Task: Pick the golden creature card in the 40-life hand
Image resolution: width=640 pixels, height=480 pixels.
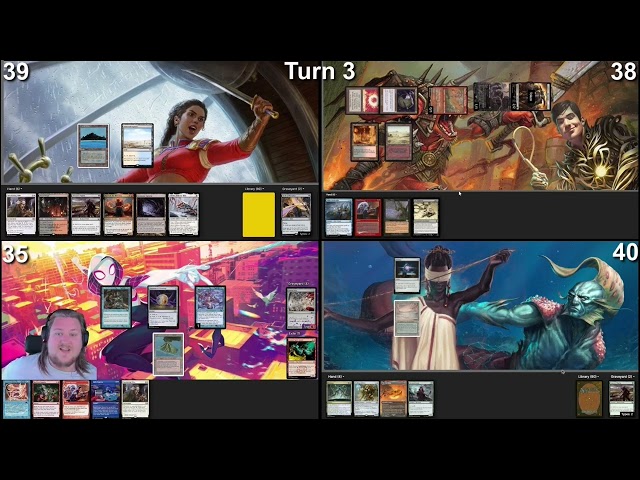Action: [x=366, y=399]
